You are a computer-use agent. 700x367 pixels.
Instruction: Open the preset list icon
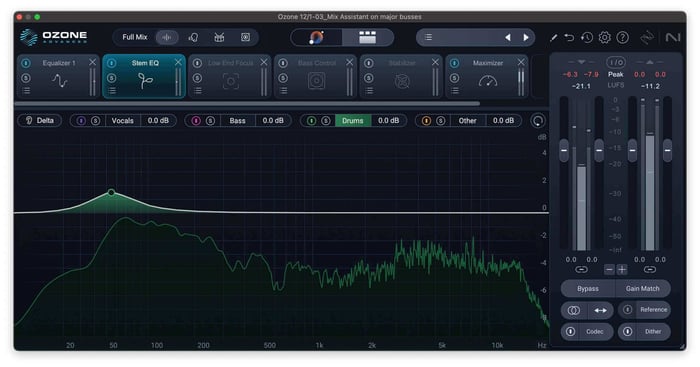(428, 38)
